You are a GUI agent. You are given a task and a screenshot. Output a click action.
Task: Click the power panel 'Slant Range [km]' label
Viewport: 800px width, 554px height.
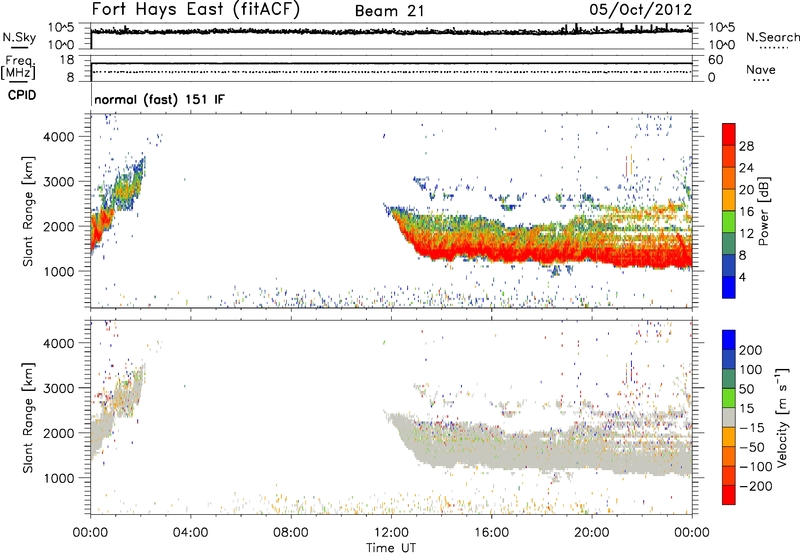point(29,211)
